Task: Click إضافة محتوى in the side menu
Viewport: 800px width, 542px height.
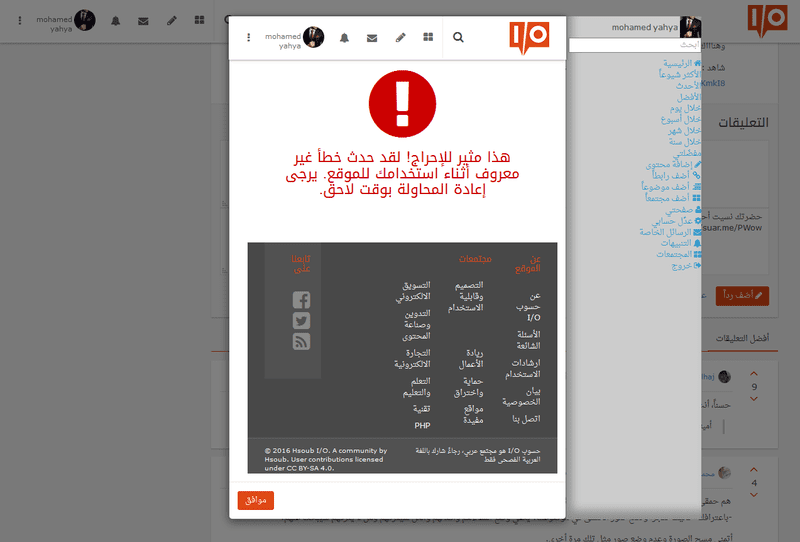Action: pos(673,164)
